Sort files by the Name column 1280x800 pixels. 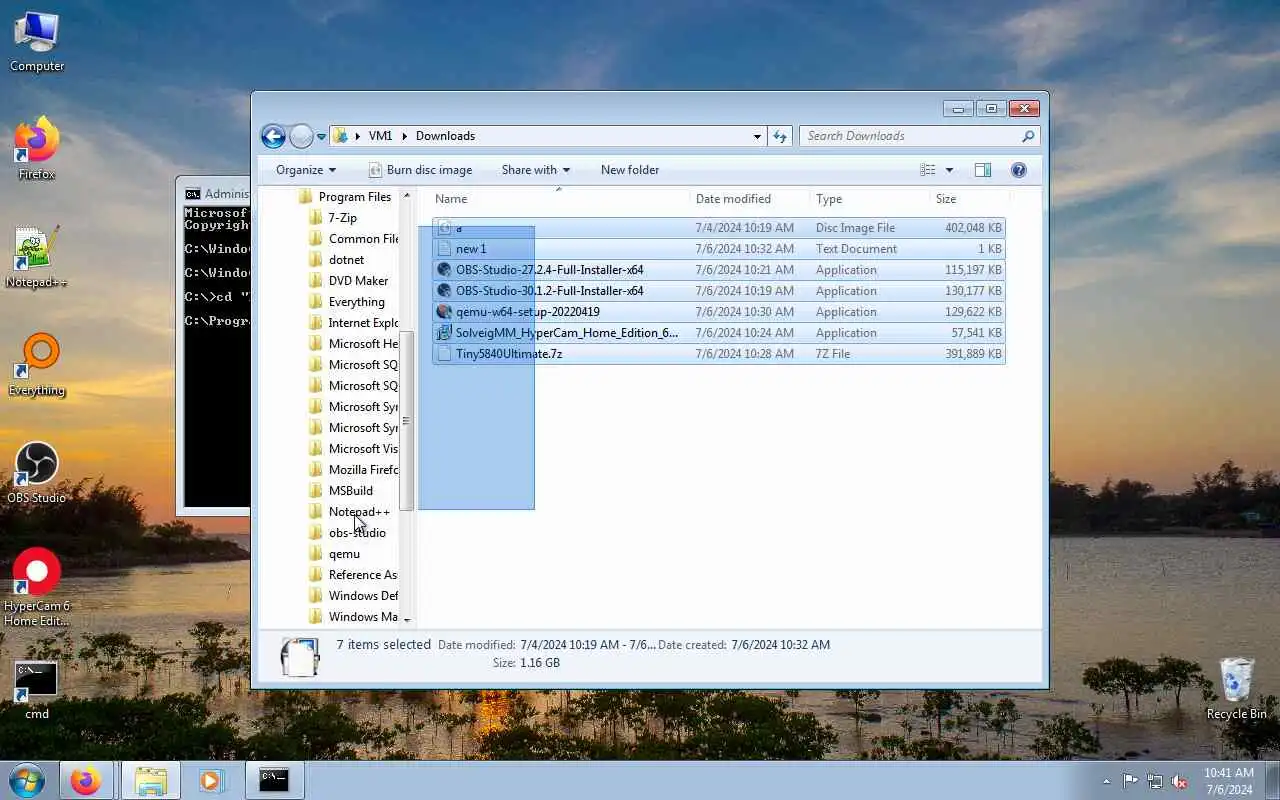click(x=560, y=199)
